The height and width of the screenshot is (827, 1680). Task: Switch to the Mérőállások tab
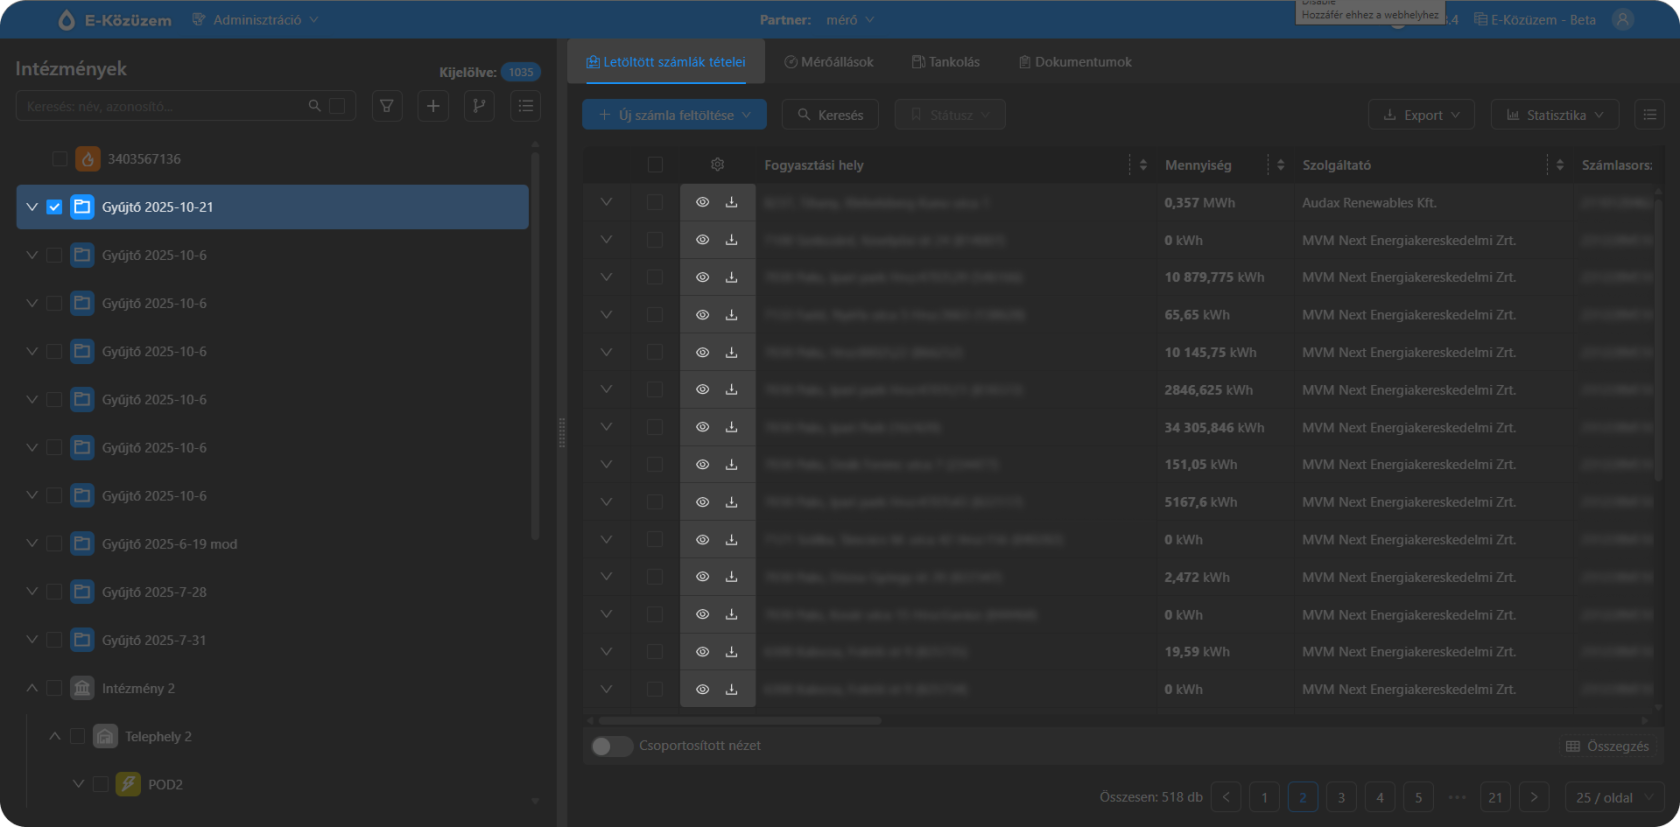[x=829, y=62]
